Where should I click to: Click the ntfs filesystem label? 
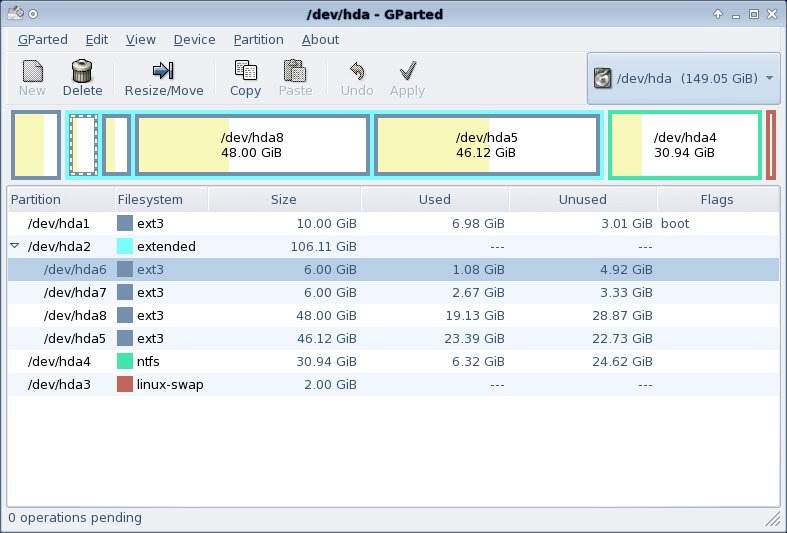tap(148, 361)
